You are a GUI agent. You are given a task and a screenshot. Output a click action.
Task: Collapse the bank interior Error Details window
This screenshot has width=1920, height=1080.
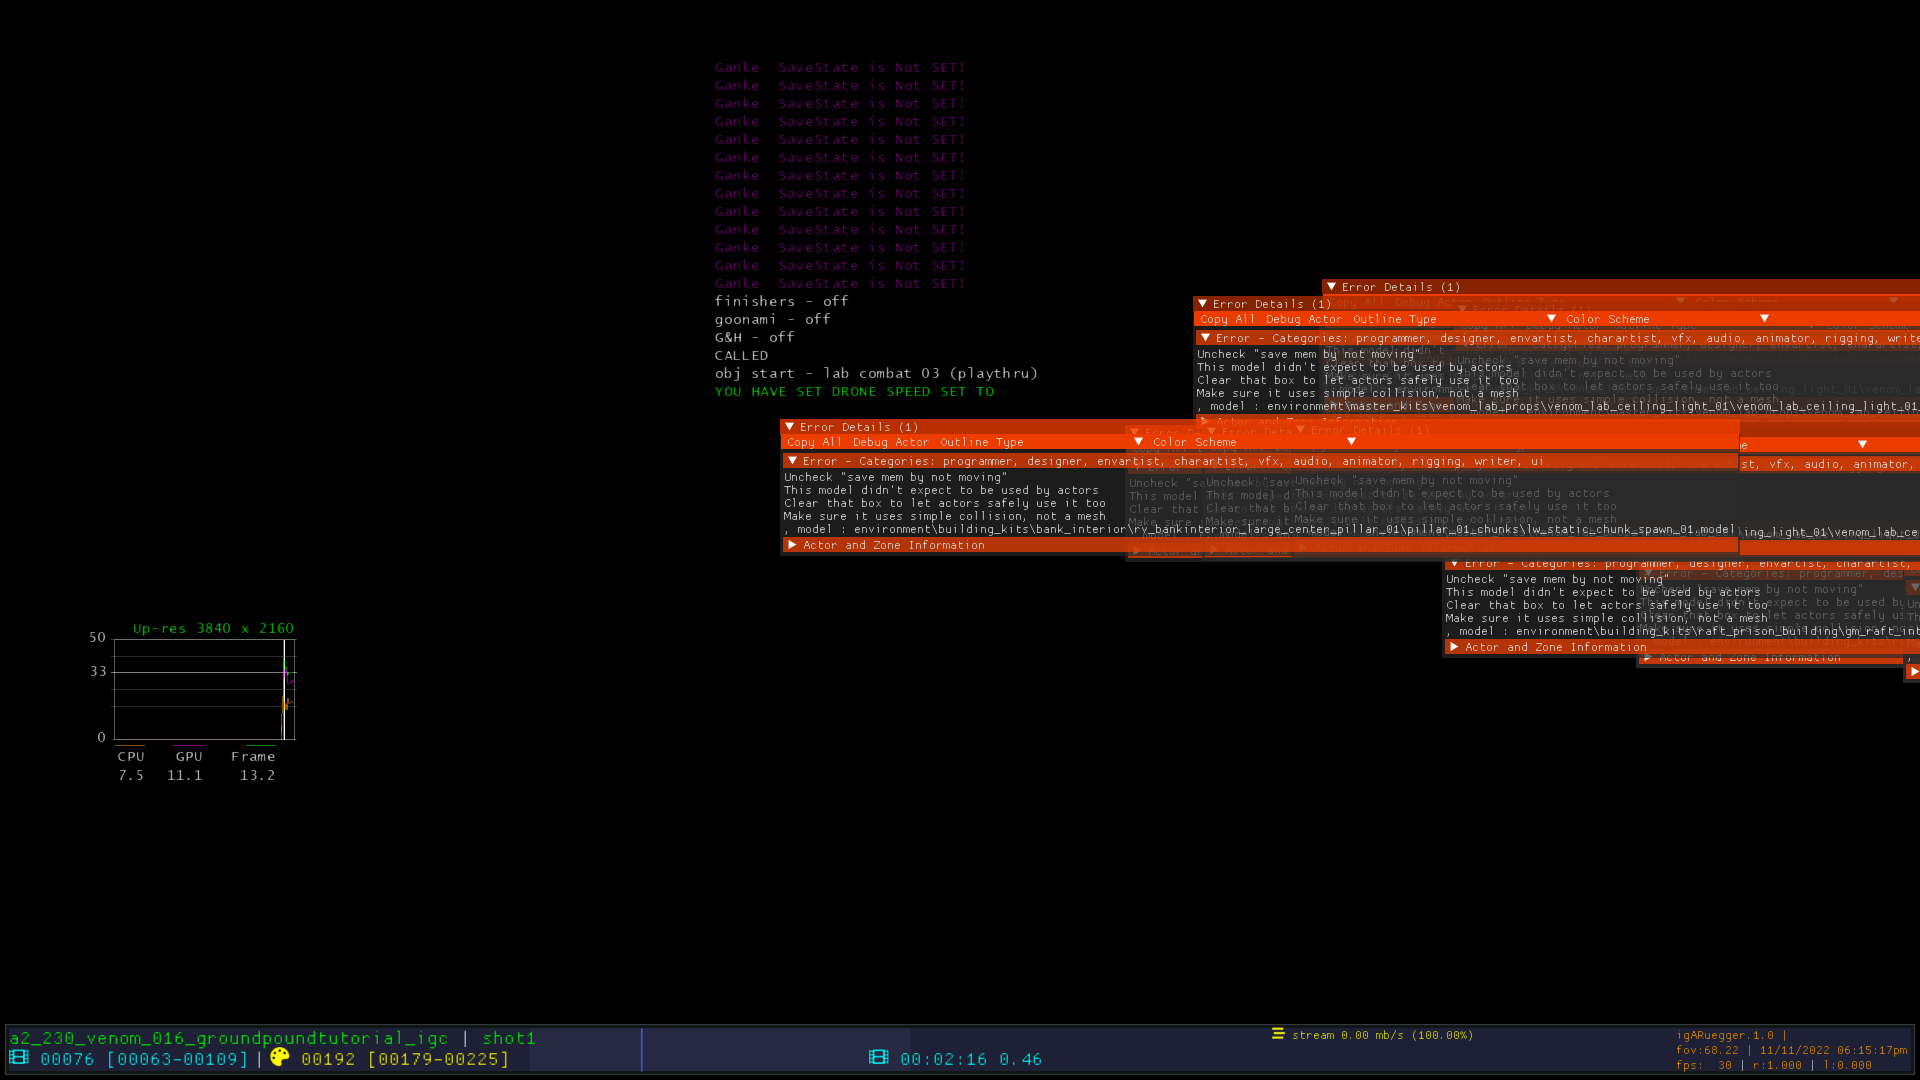790,427
